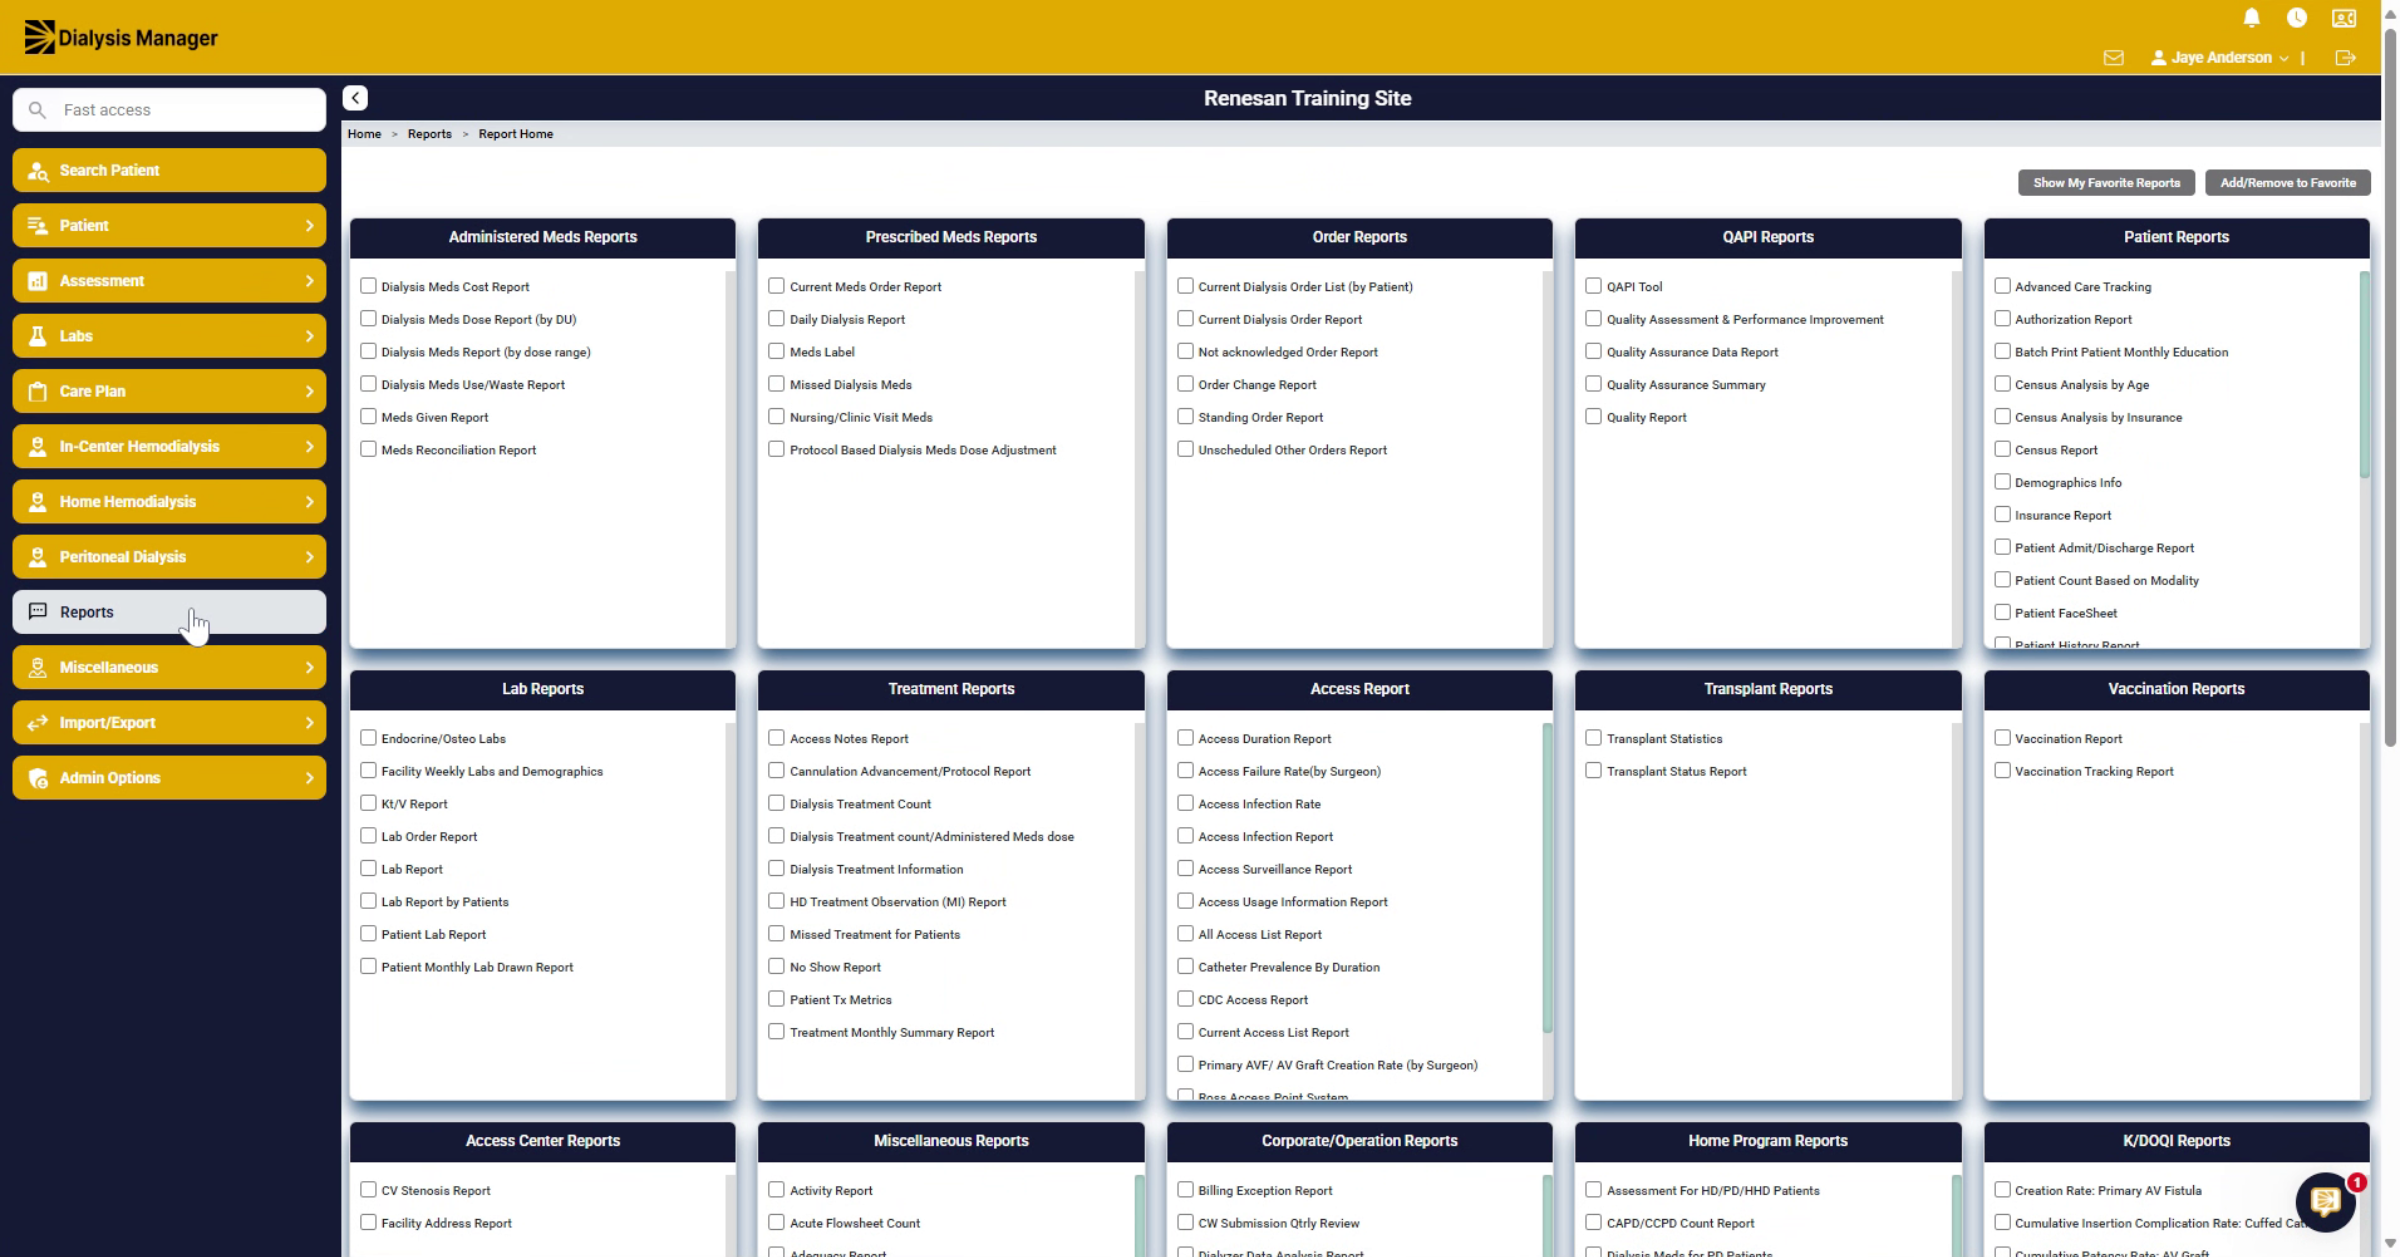Viewport: 2400px width, 1257px height.
Task: Open Search Patient in sidebar
Action: pos(169,170)
